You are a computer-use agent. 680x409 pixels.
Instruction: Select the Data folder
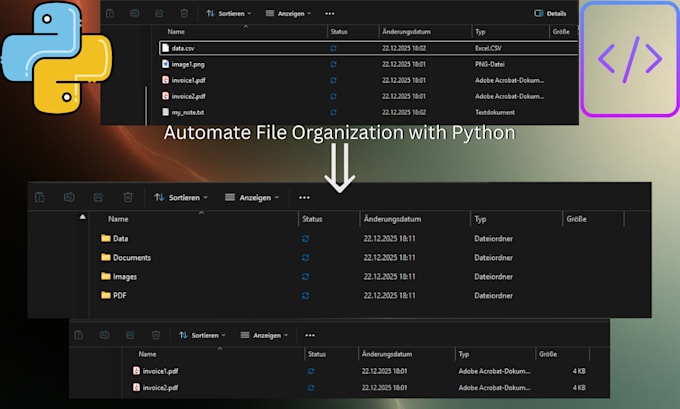click(x=120, y=239)
